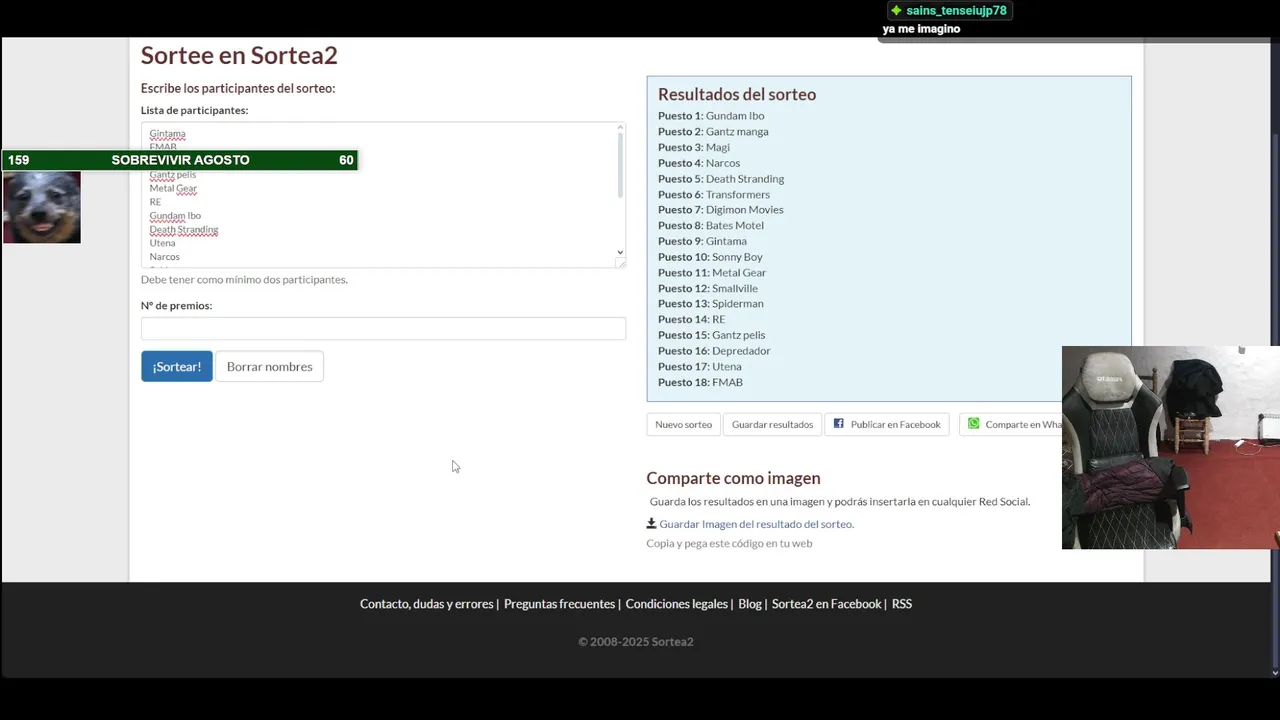Click the dog avatar thumbnail overlay
The width and height of the screenshot is (1280, 720).
click(x=42, y=207)
